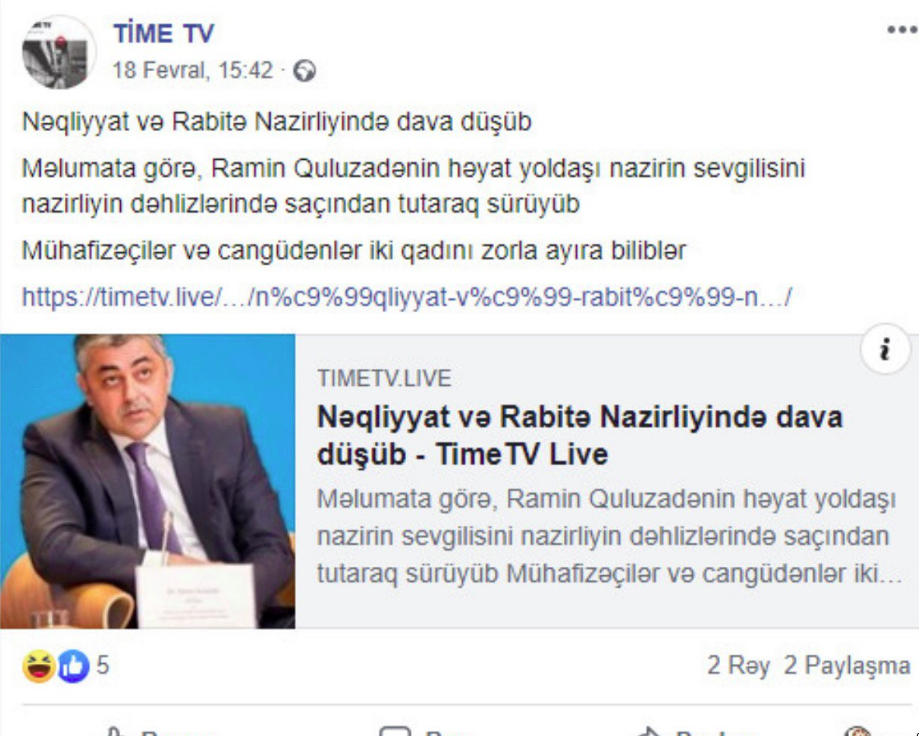The height and width of the screenshot is (736, 919).
Task: Open the TIME TV profile picture
Action: click(x=59, y=52)
